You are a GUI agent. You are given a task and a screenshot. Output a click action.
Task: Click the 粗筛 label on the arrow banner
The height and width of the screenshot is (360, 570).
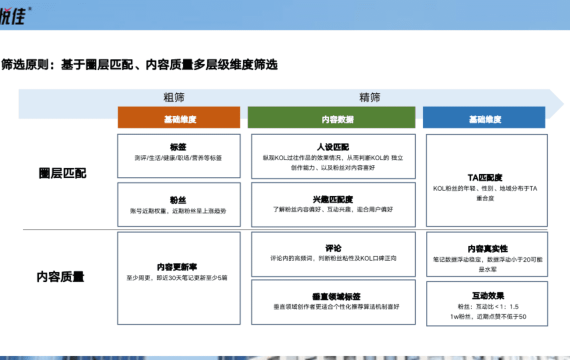pos(174,97)
